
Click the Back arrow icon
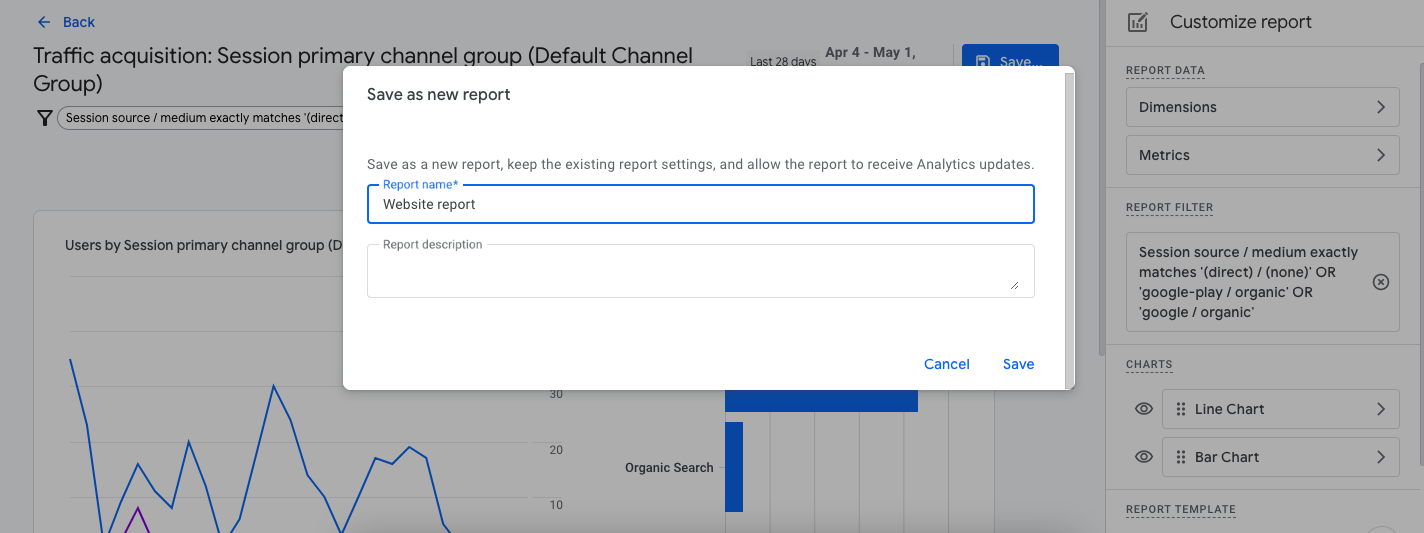tap(43, 22)
